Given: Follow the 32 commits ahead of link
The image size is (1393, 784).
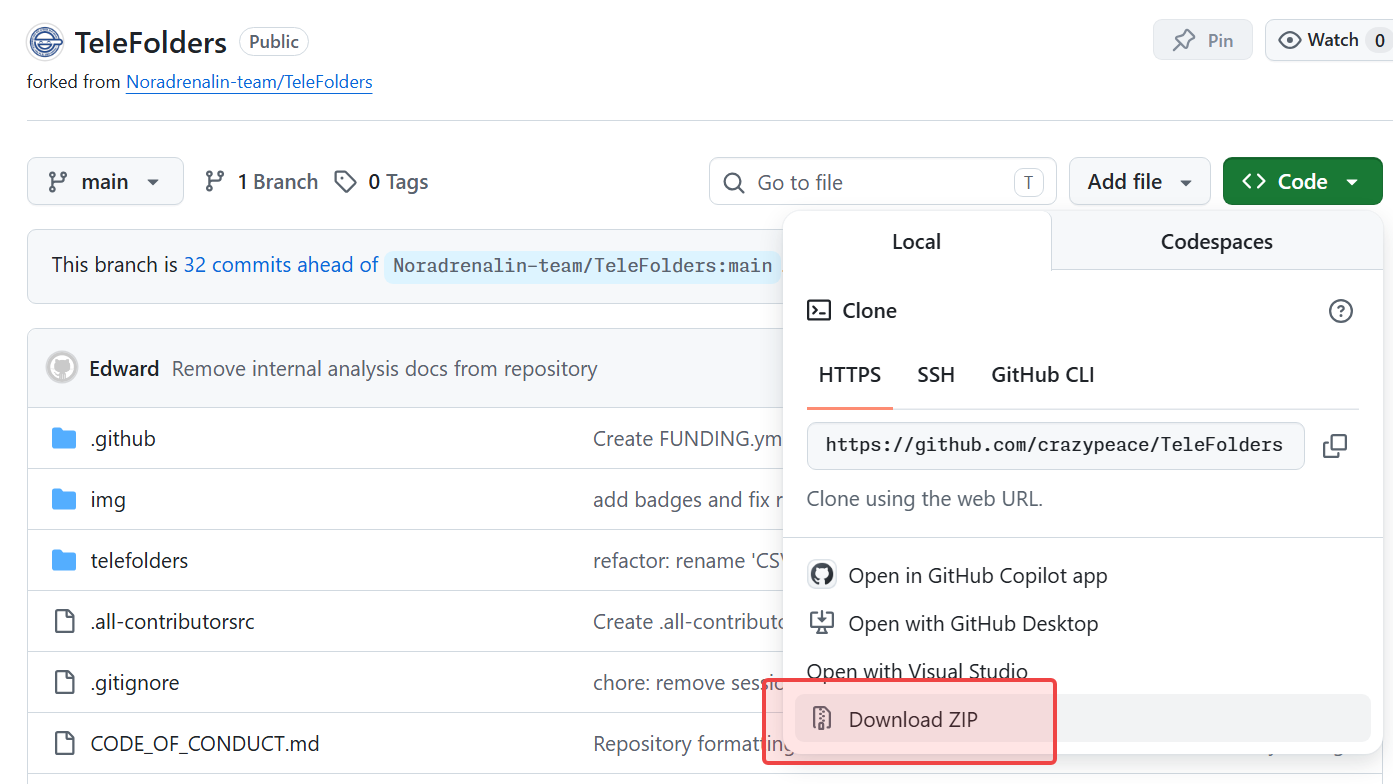Looking at the screenshot, I should click(x=281, y=265).
